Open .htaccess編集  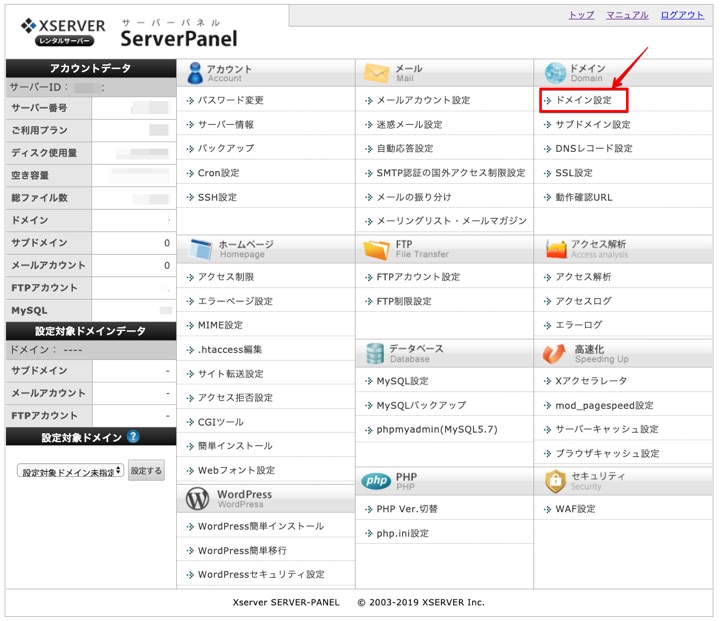230,350
